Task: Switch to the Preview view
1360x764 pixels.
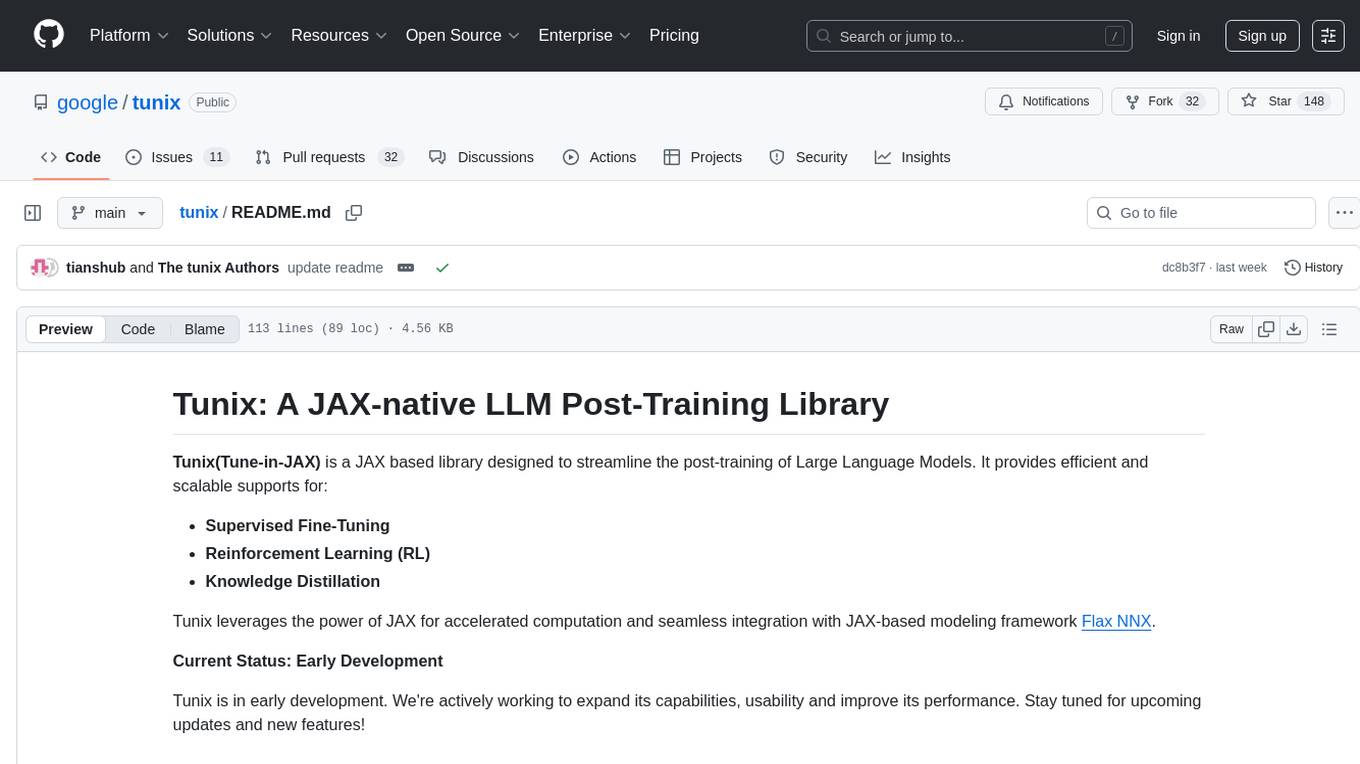Action: 66,329
